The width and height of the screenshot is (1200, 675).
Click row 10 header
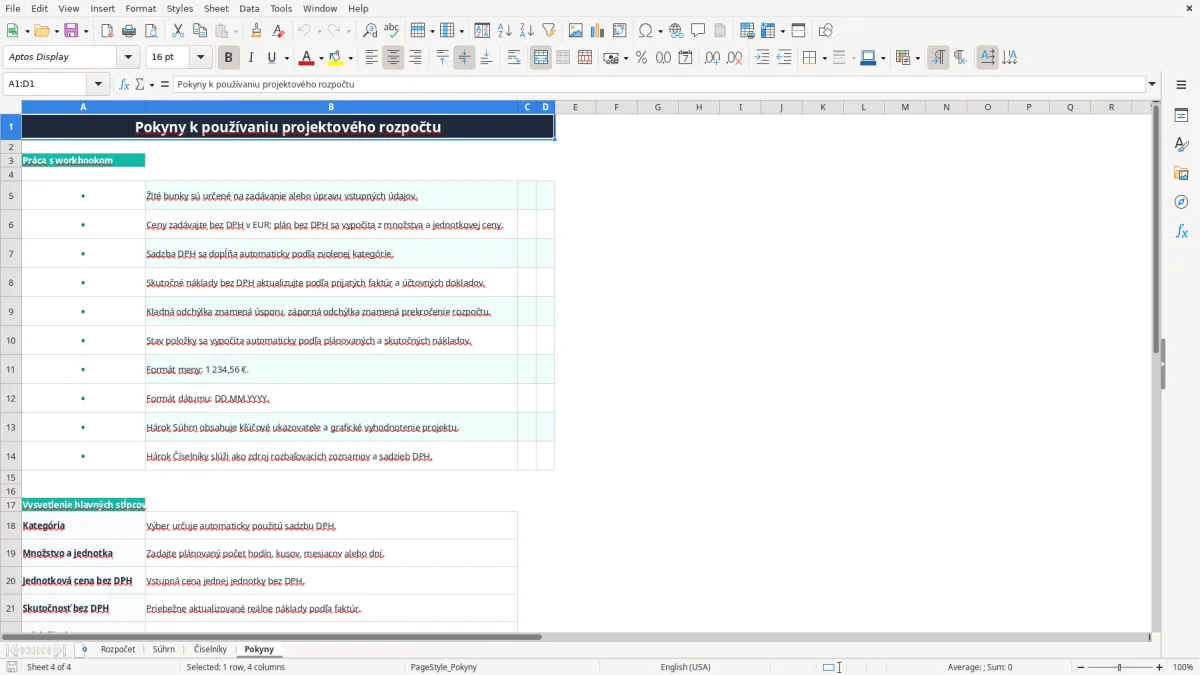click(x=11, y=340)
